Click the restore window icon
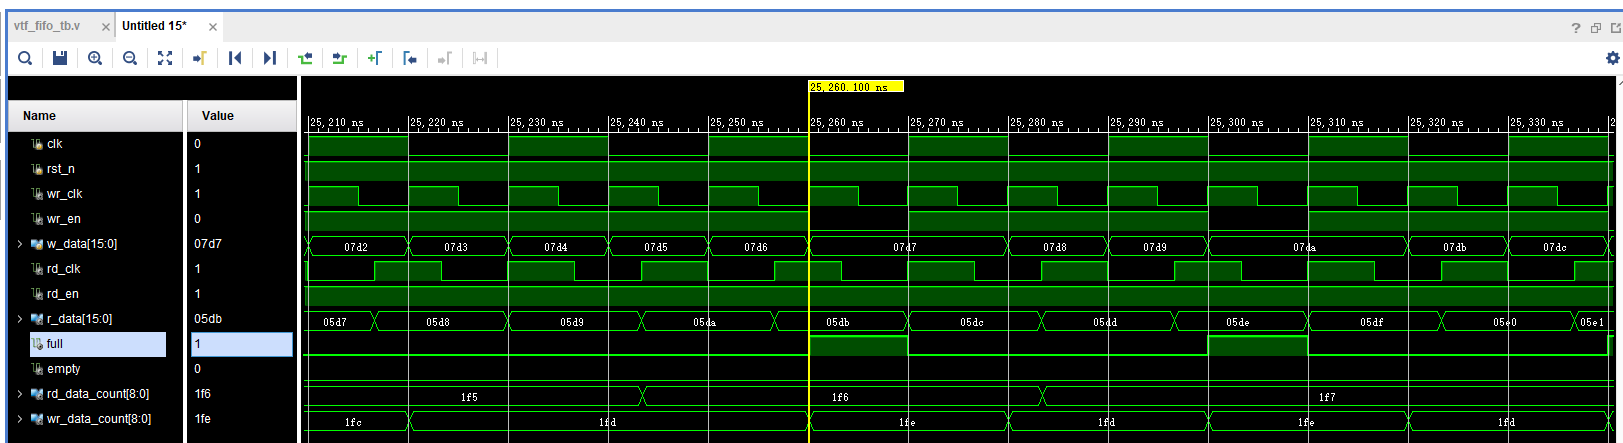Viewport: 1623px width, 443px height. [x=1596, y=28]
